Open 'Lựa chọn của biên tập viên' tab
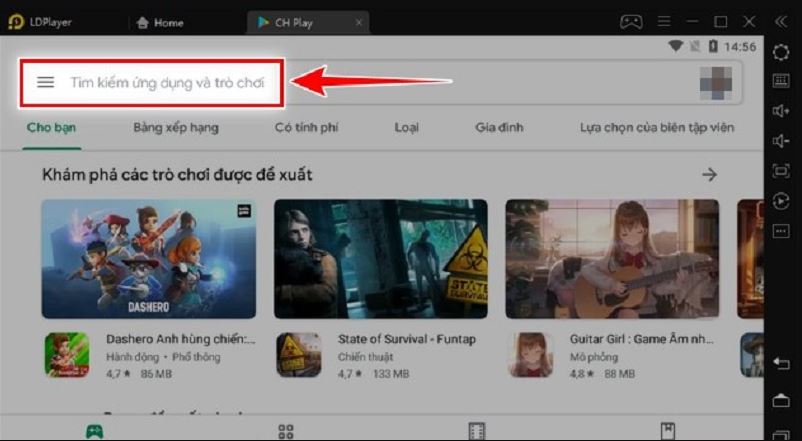802x441 pixels. tap(657, 128)
